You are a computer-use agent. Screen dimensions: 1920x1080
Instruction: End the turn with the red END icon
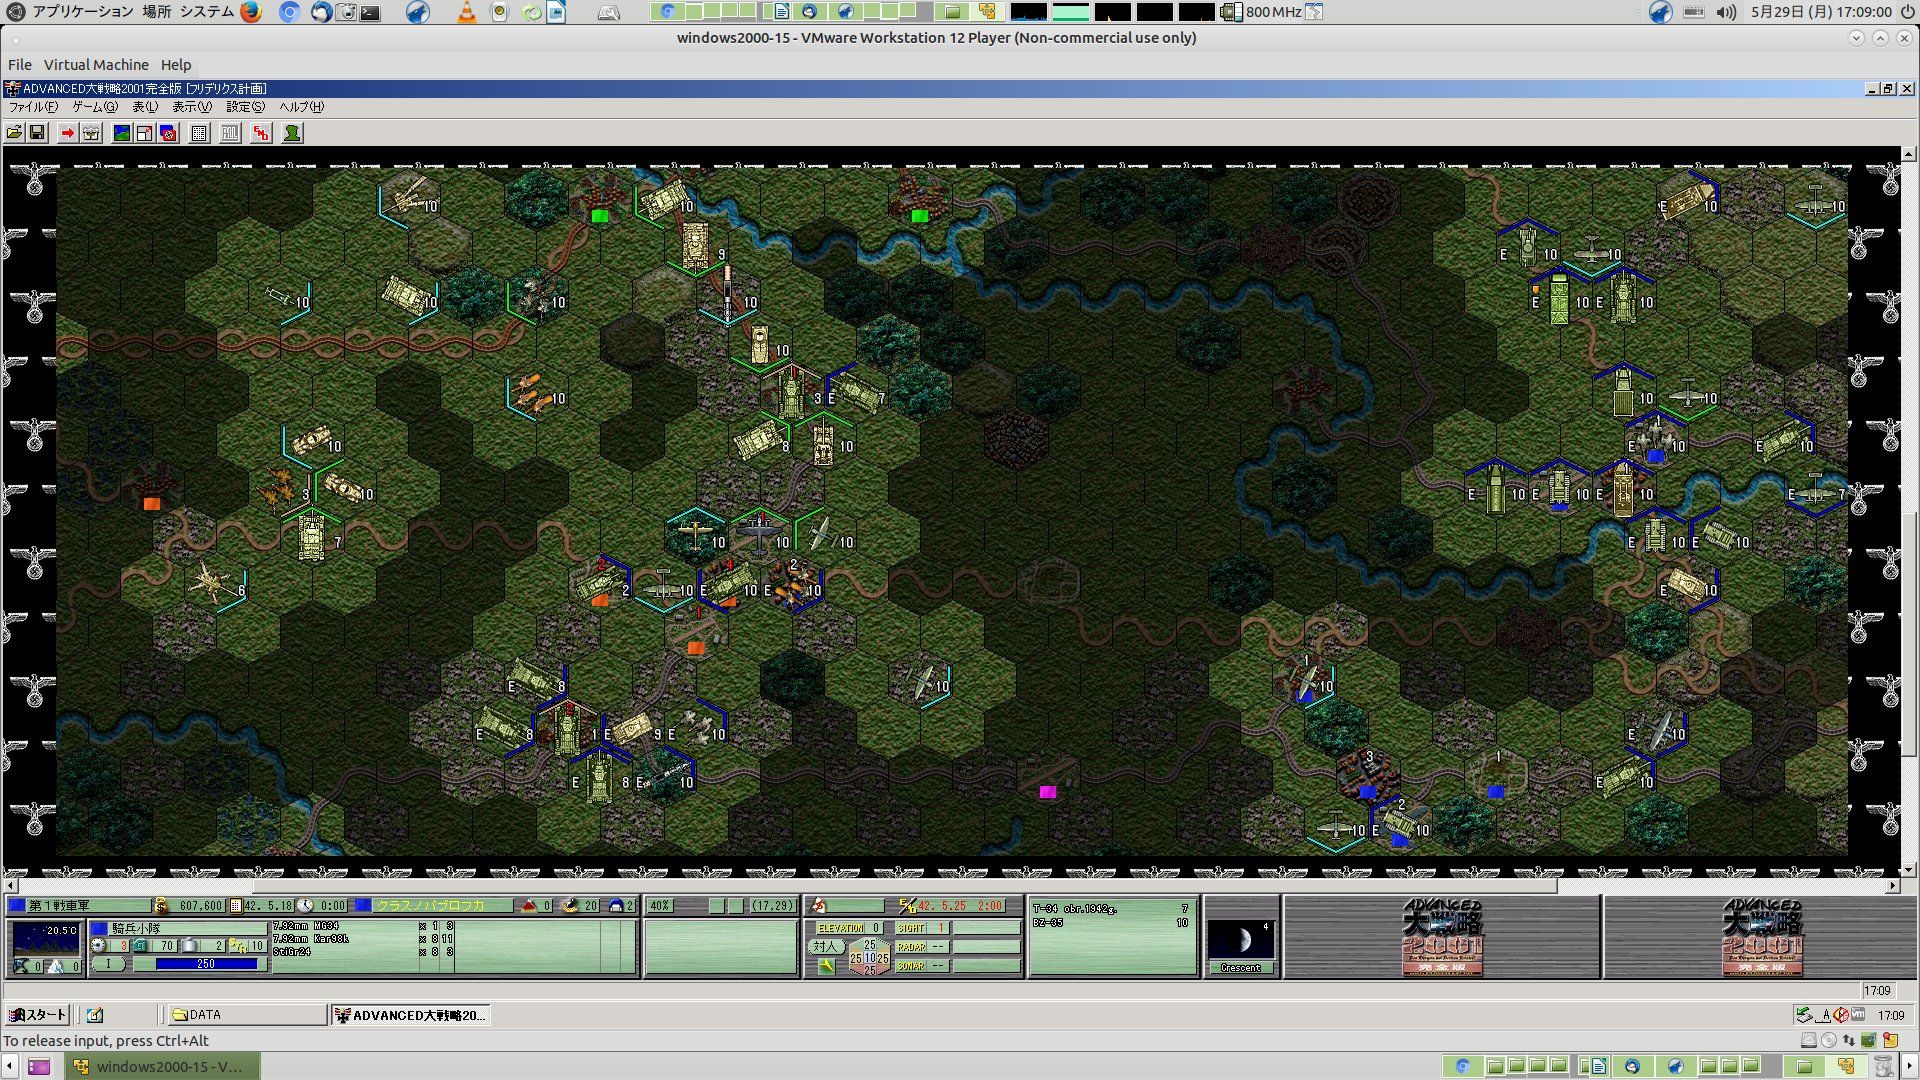261,133
